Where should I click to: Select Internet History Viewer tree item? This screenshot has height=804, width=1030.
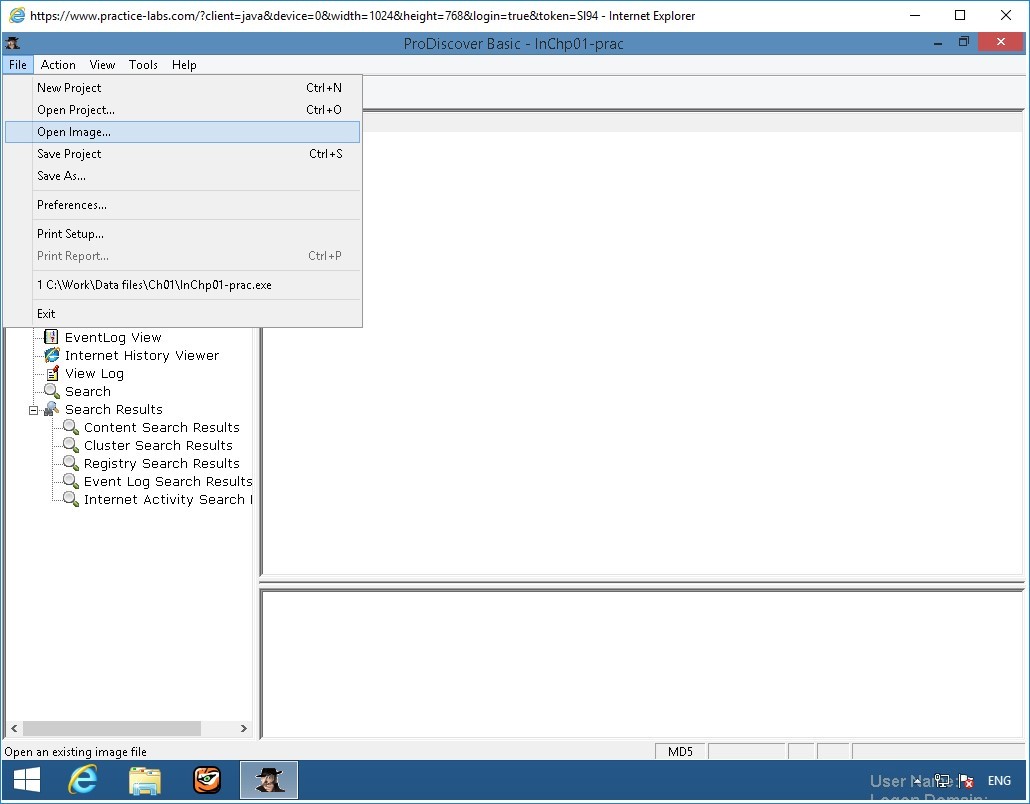click(142, 355)
